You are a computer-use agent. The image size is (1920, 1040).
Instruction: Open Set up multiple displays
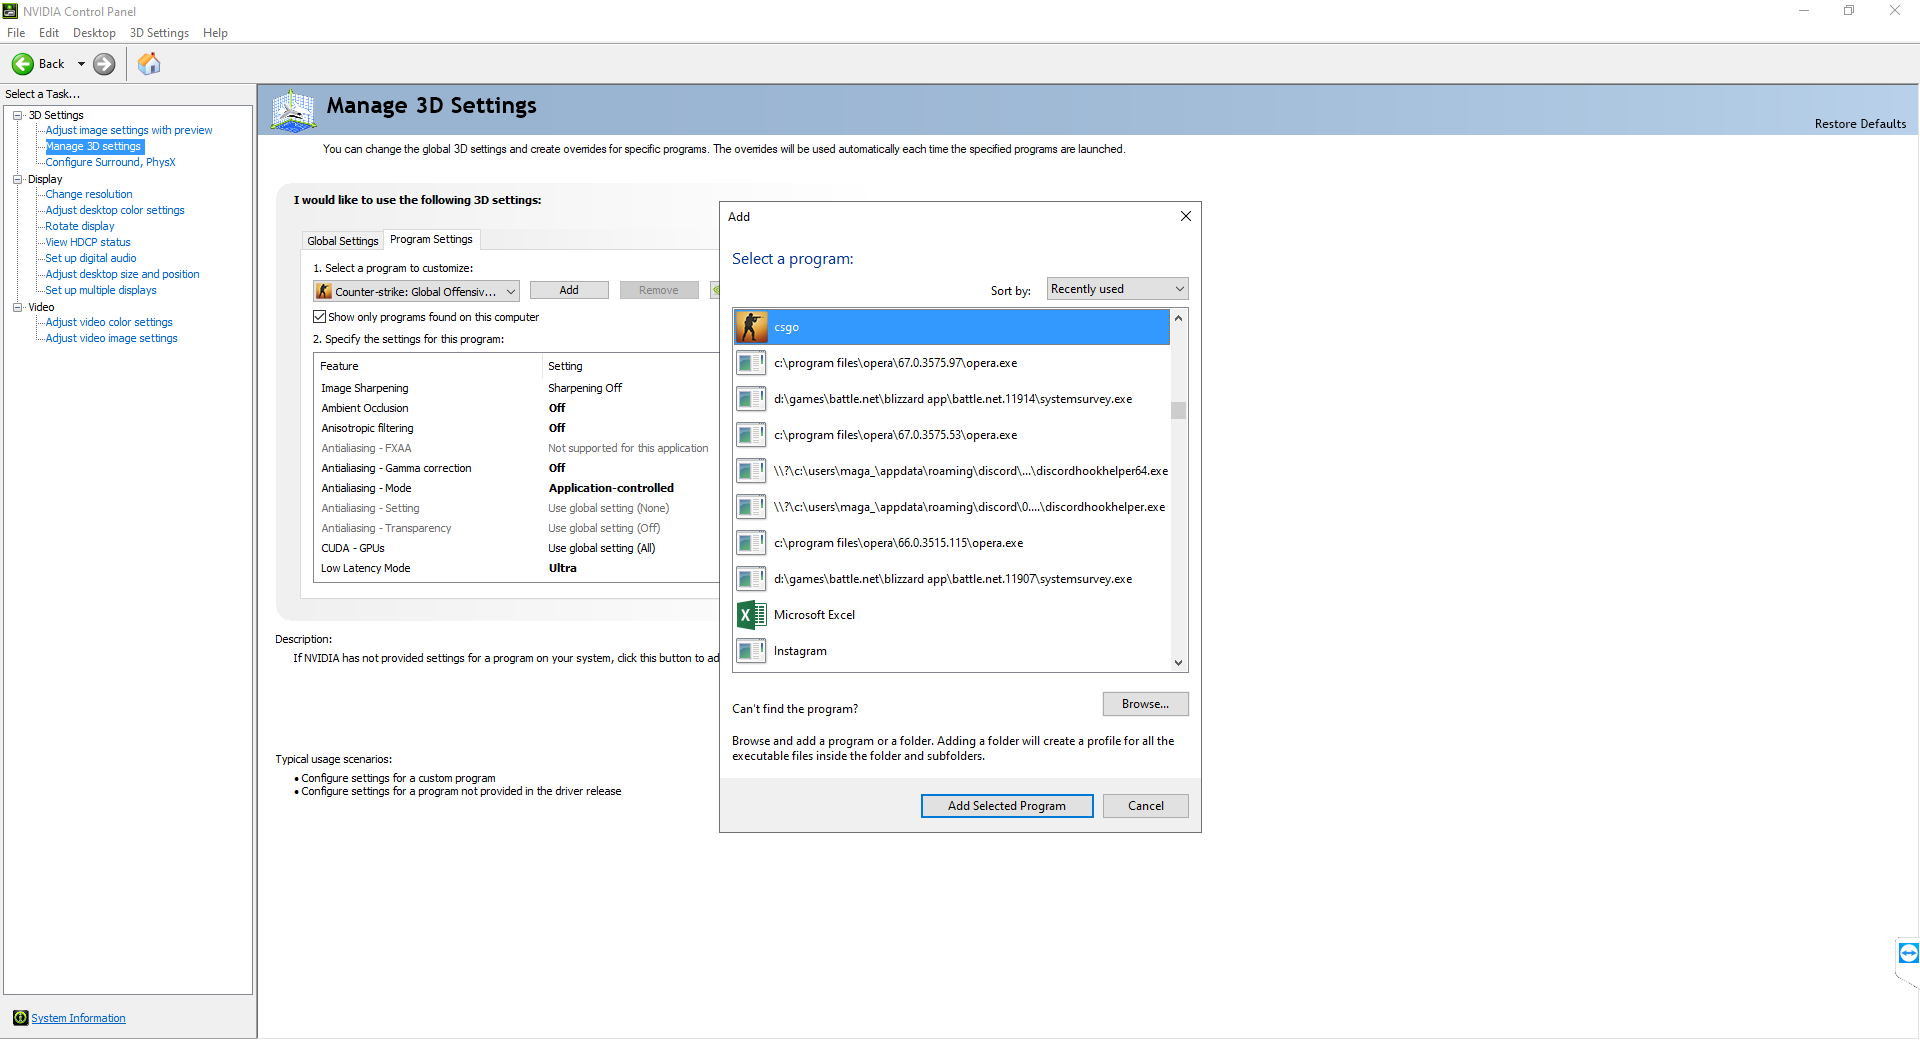(x=101, y=290)
